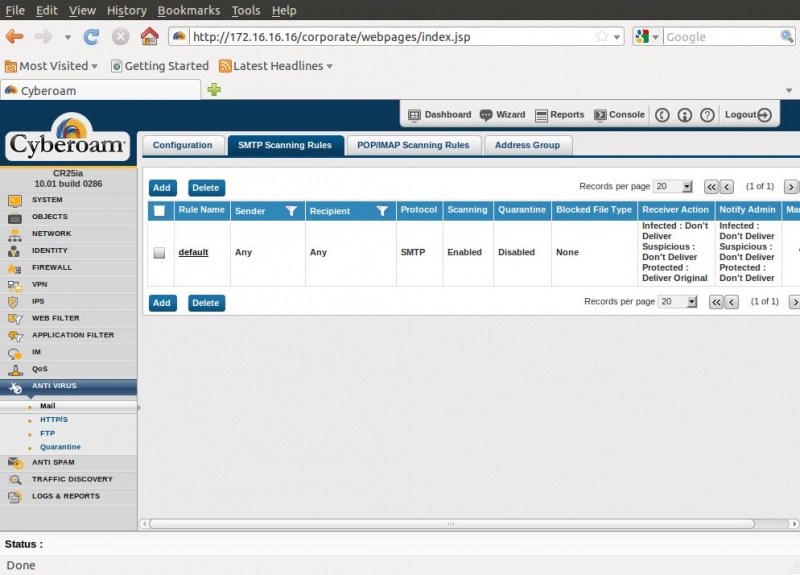Filter by Sender funnel icon

[291, 211]
